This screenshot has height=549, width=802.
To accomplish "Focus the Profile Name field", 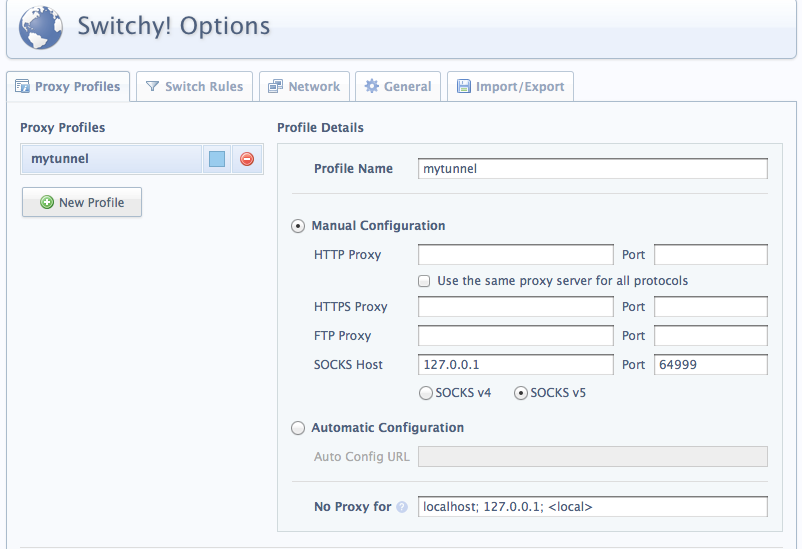I will pyautogui.click(x=593, y=169).
